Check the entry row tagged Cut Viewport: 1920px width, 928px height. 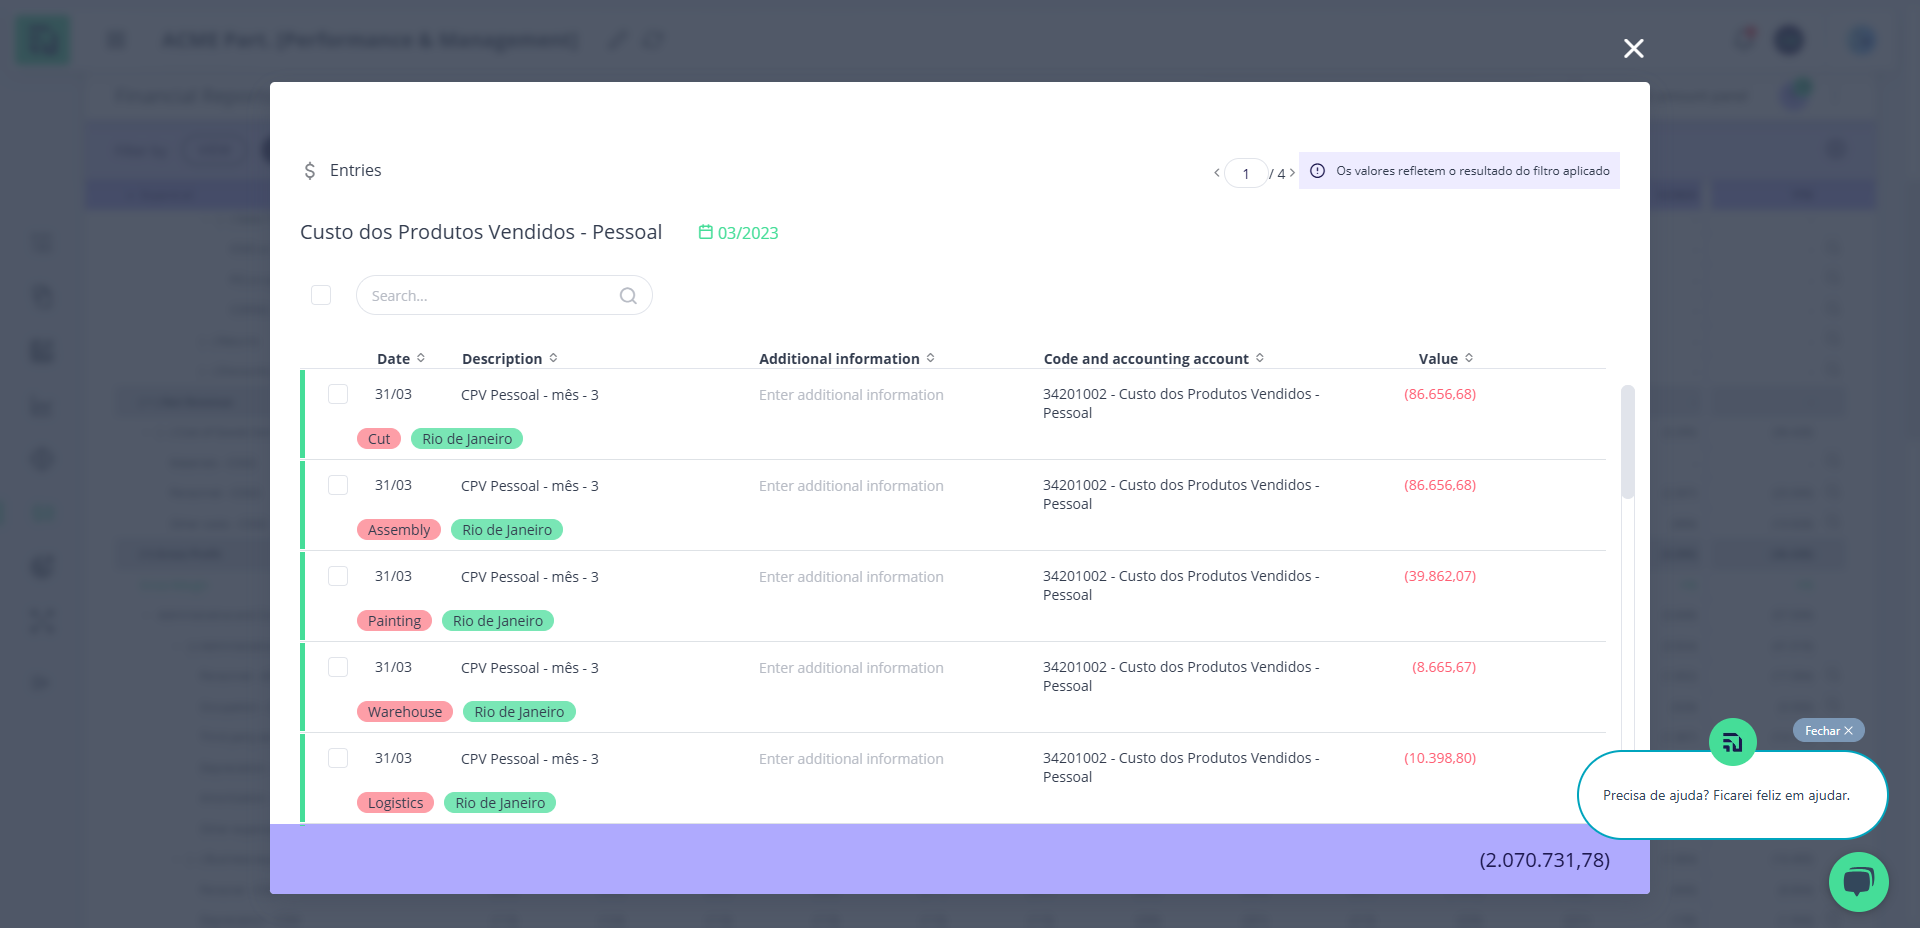click(338, 394)
